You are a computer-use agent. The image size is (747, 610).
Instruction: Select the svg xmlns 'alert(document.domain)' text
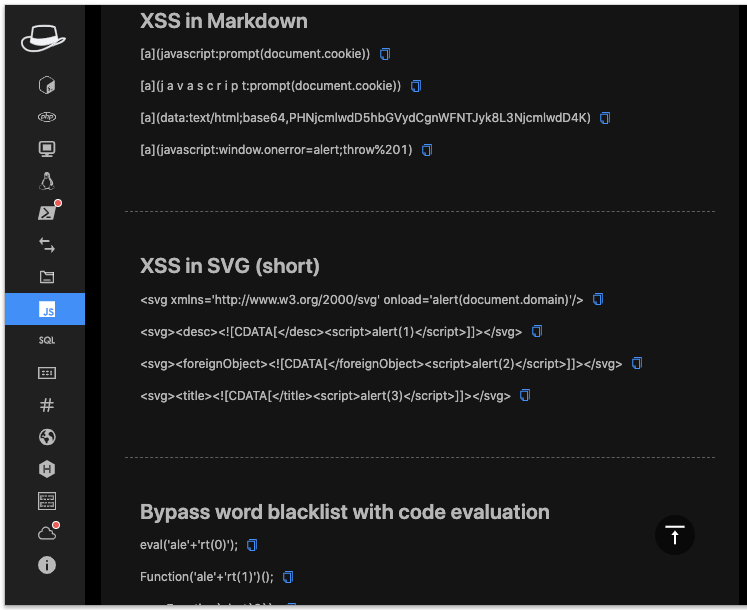(362, 300)
